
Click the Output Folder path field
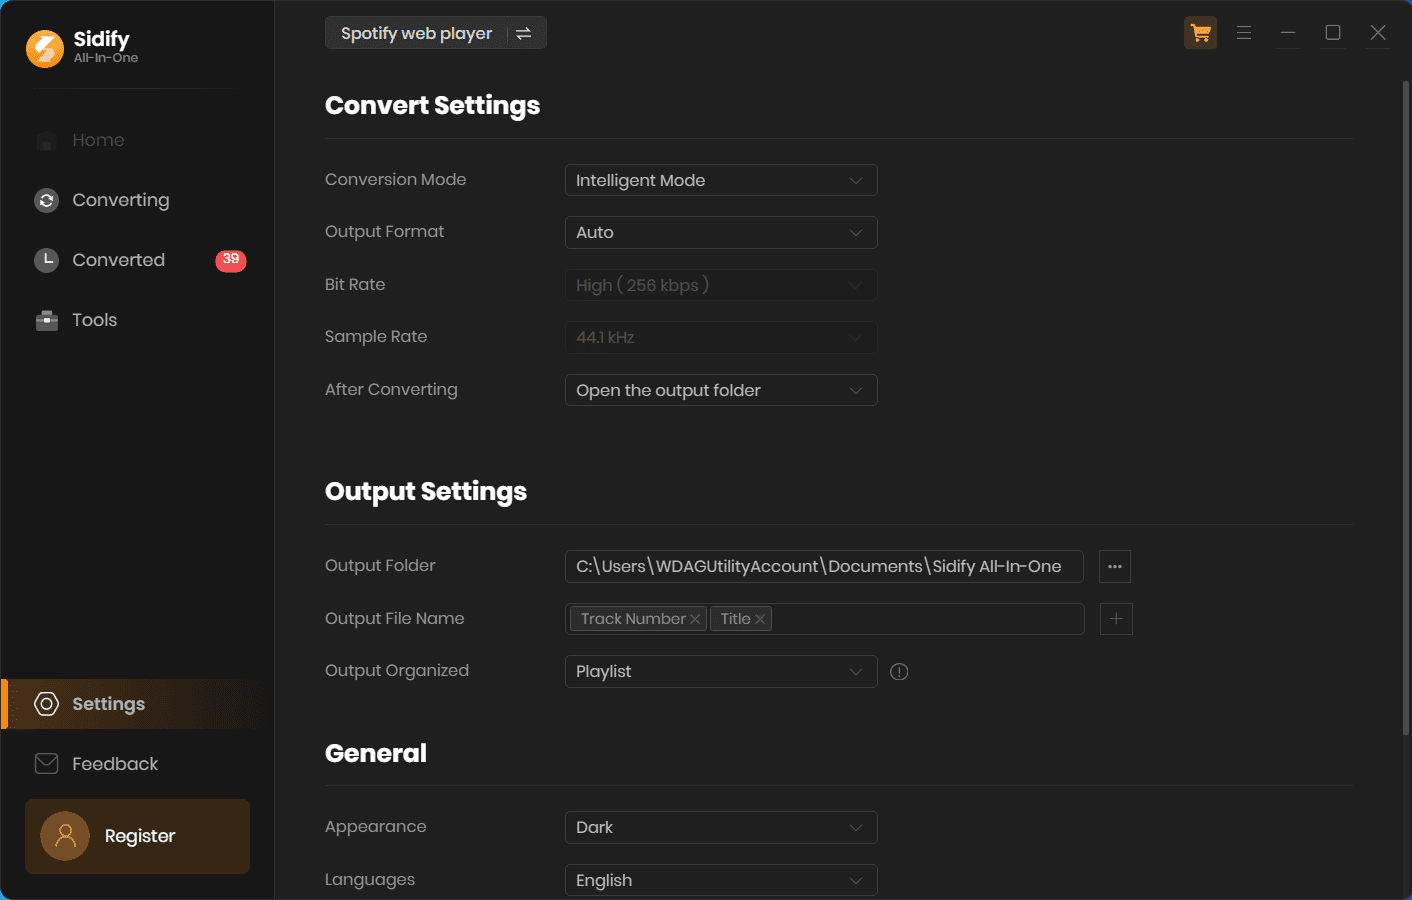(x=823, y=567)
